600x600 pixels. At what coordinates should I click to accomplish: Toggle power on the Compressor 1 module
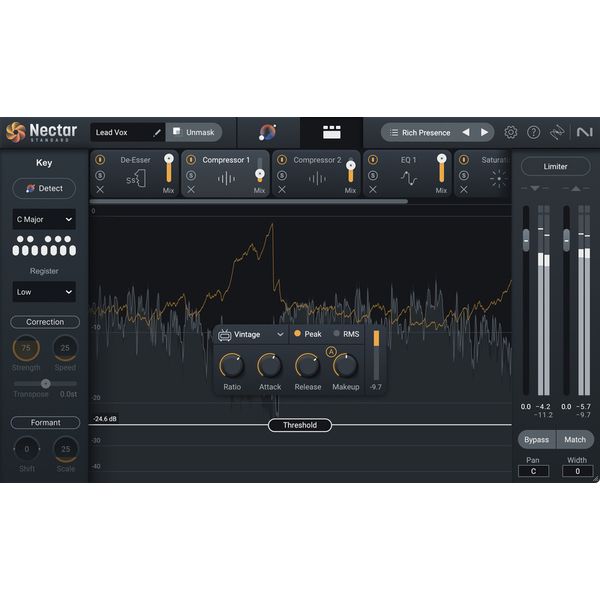pos(191,160)
